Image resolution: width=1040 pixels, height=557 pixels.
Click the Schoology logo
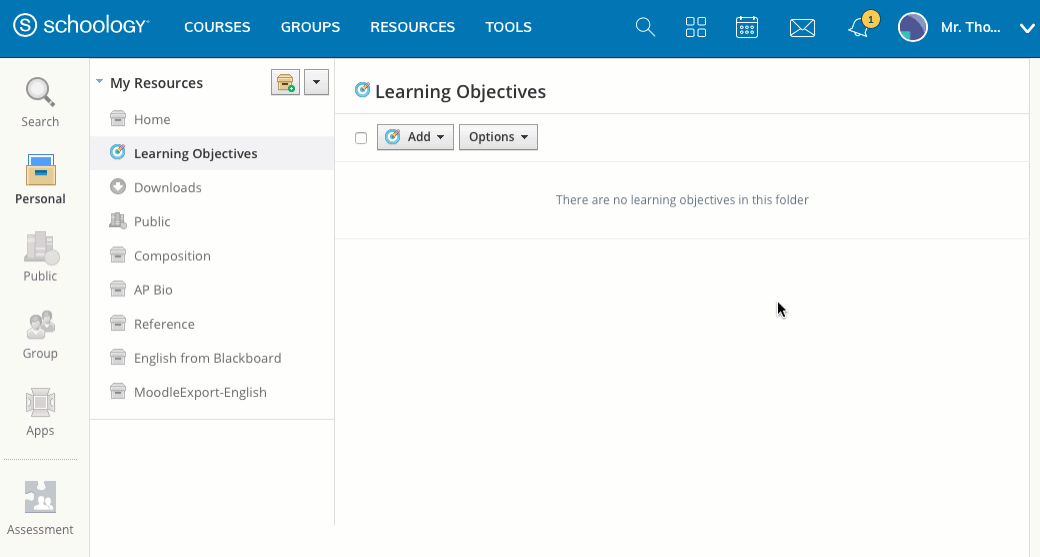(x=81, y=27)
